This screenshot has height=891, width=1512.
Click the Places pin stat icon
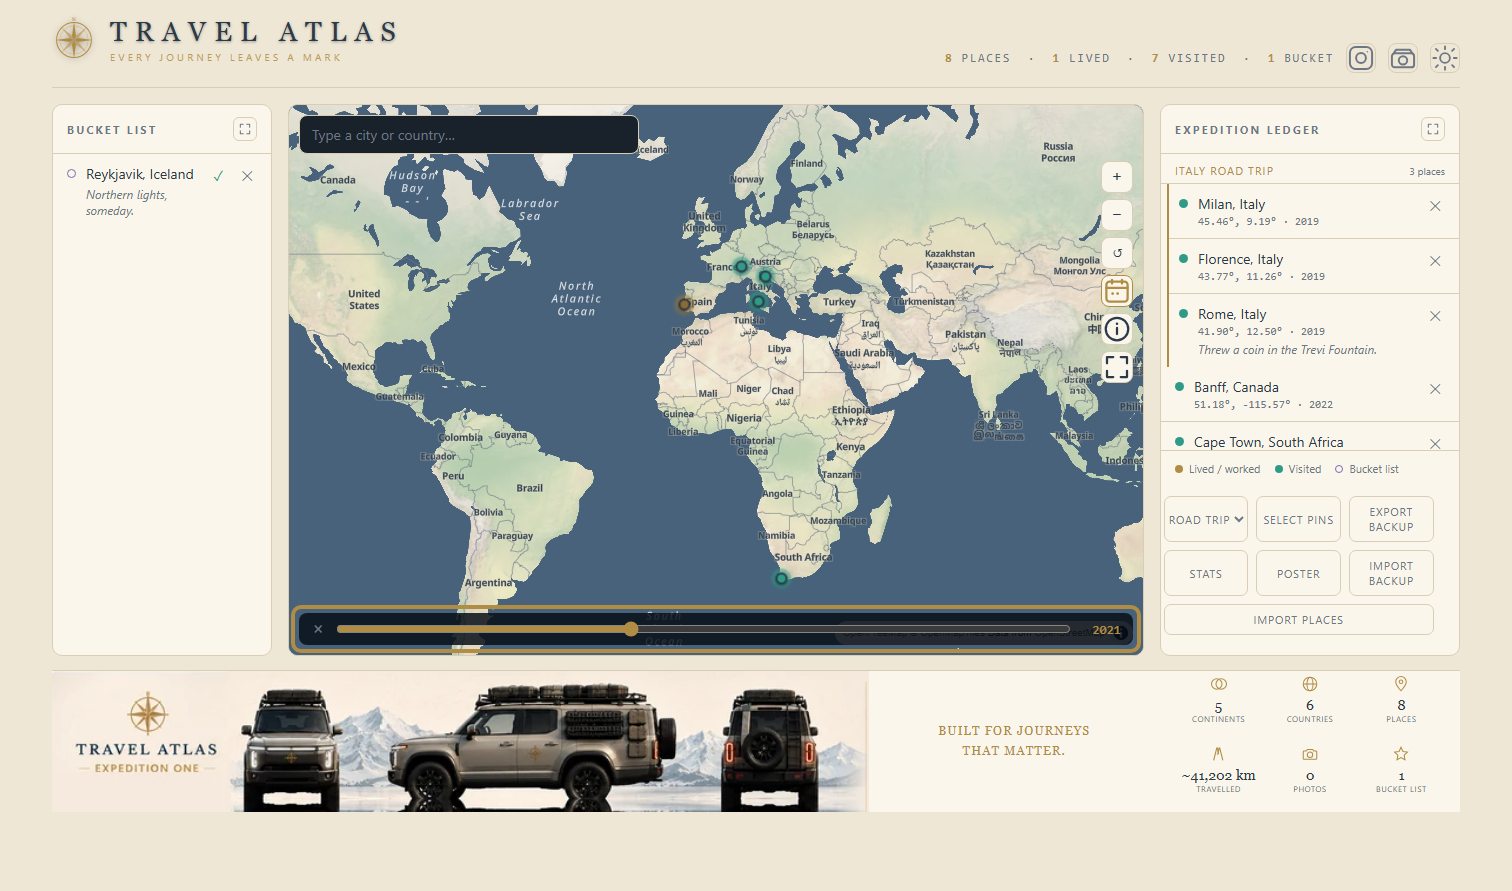click(1401, 684)
